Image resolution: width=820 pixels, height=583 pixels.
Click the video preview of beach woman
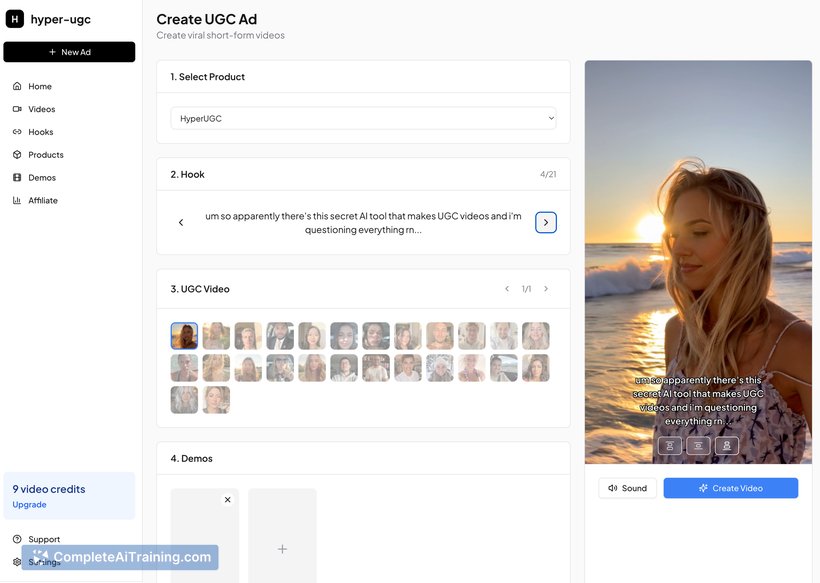click(698, 262)
